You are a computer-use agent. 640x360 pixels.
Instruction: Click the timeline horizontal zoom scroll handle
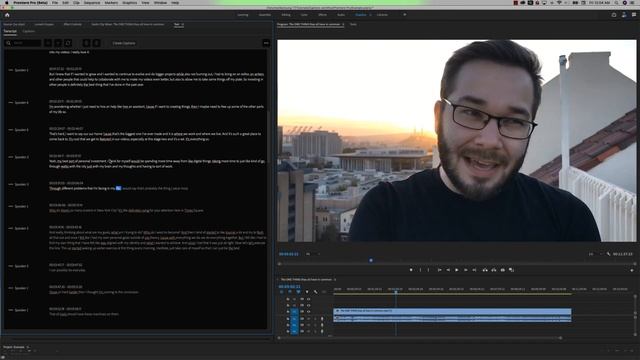click(560, 338)
